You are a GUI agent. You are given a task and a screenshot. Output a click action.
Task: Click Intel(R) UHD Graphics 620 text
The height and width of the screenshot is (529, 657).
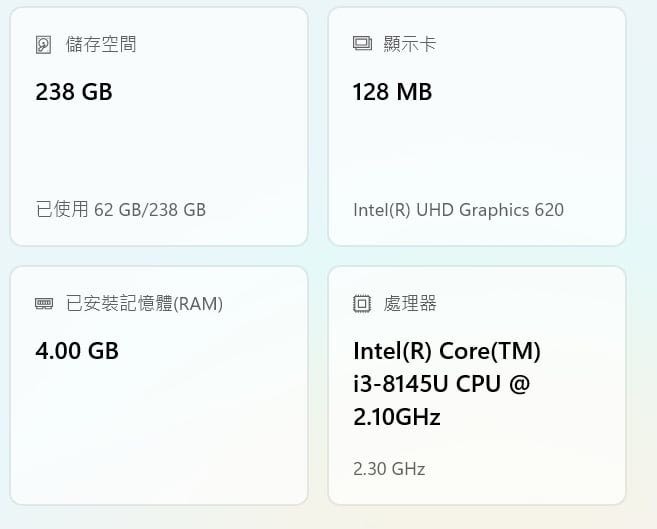[x=458, y=210]
